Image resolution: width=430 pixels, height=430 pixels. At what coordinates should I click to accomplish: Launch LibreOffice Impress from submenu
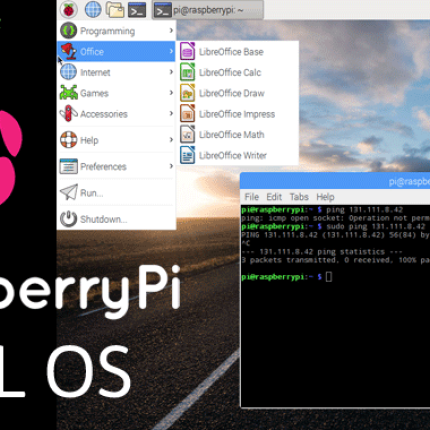point(237,114)
